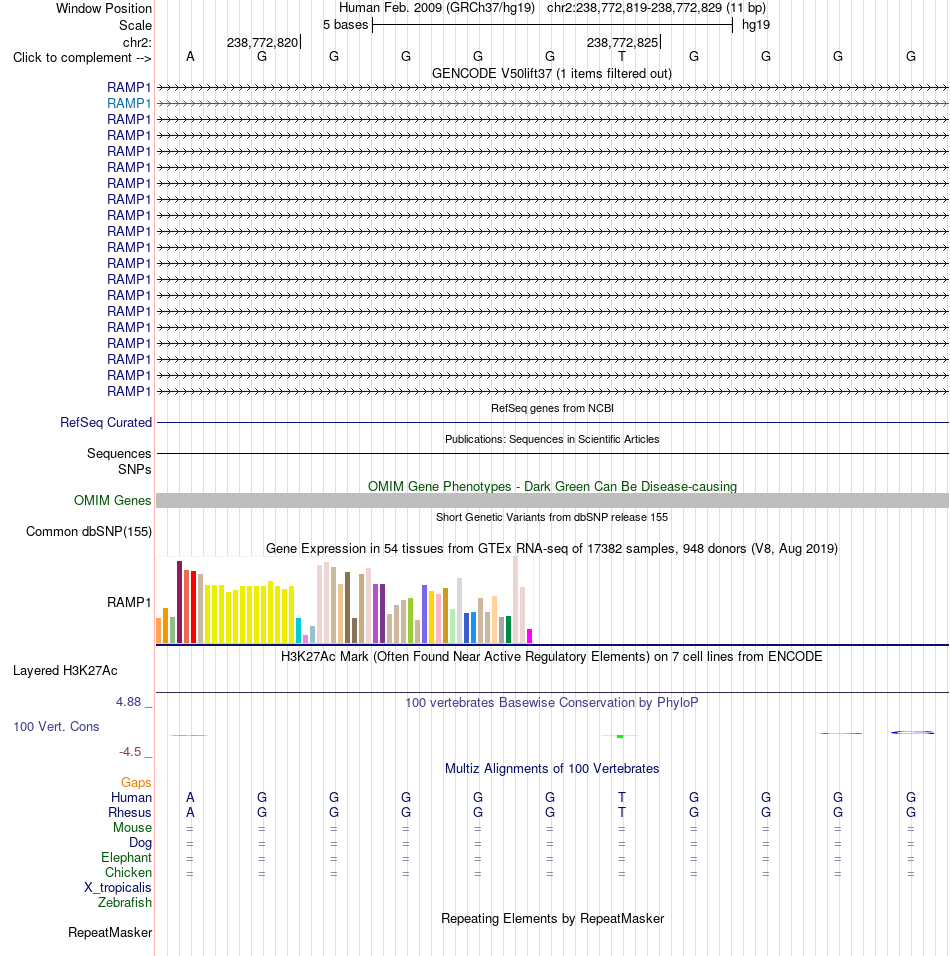Click the Chicken species label

128,873
